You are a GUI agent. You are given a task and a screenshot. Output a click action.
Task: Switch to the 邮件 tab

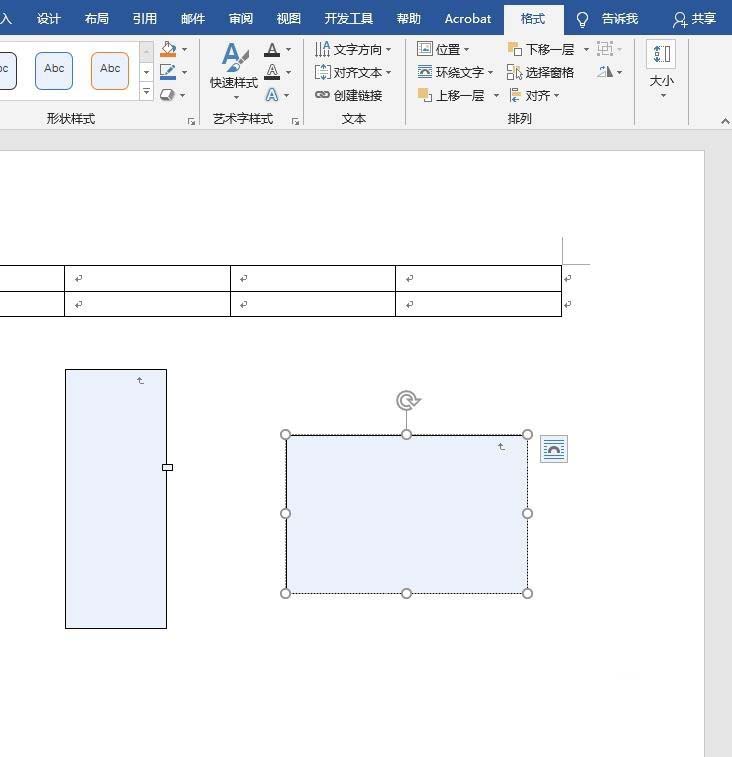coord(193,19)
